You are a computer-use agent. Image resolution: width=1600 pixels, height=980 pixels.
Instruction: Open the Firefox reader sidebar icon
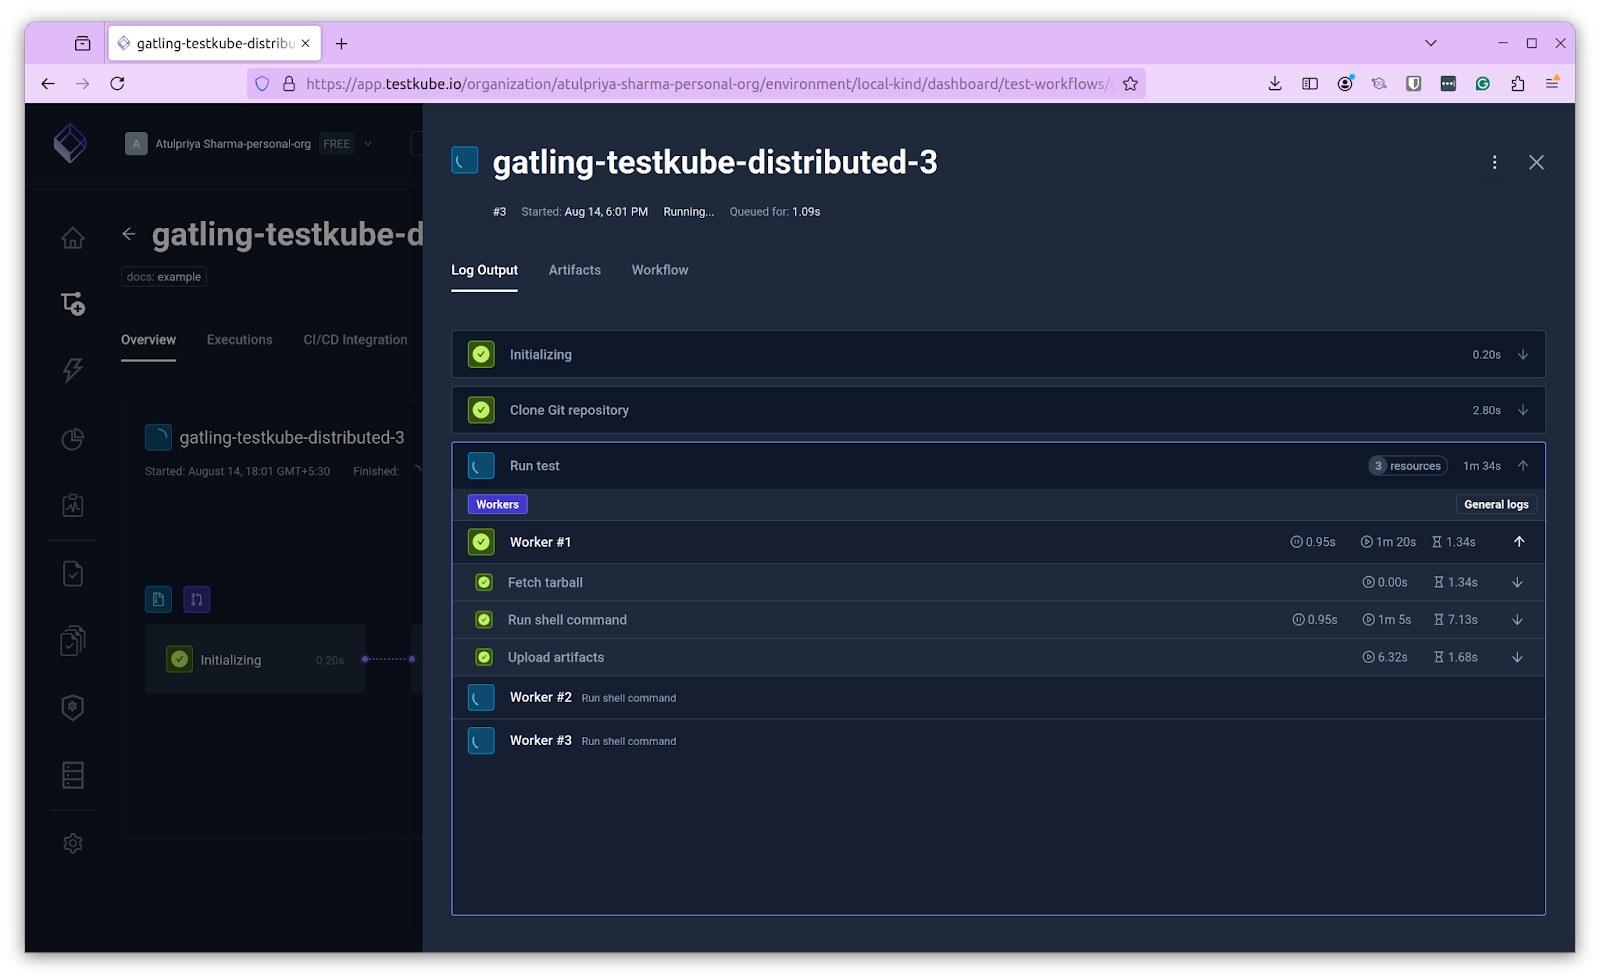[1310, 84]
